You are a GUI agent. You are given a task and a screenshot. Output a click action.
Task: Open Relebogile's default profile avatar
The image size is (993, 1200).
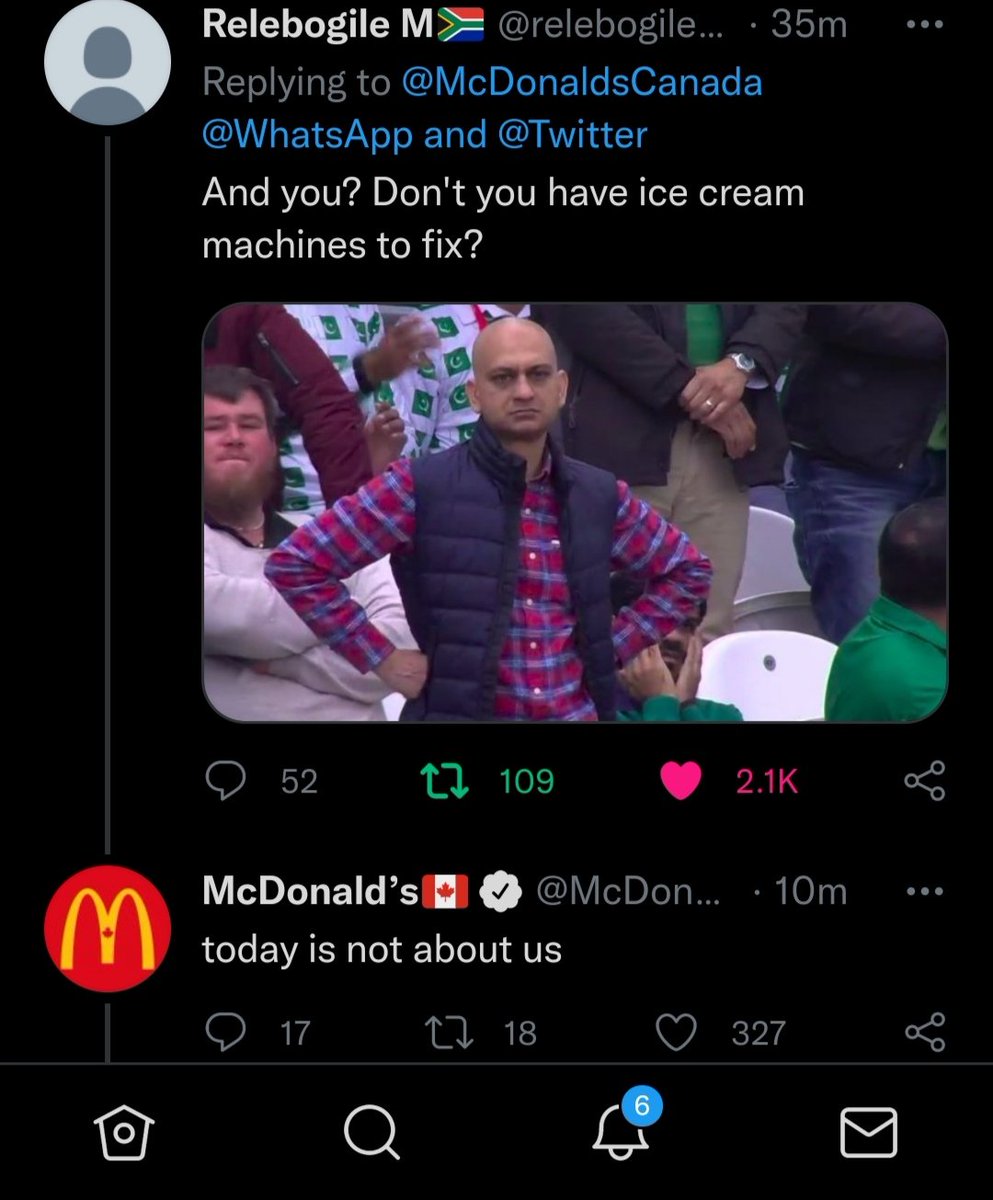(x=107, y=61)
